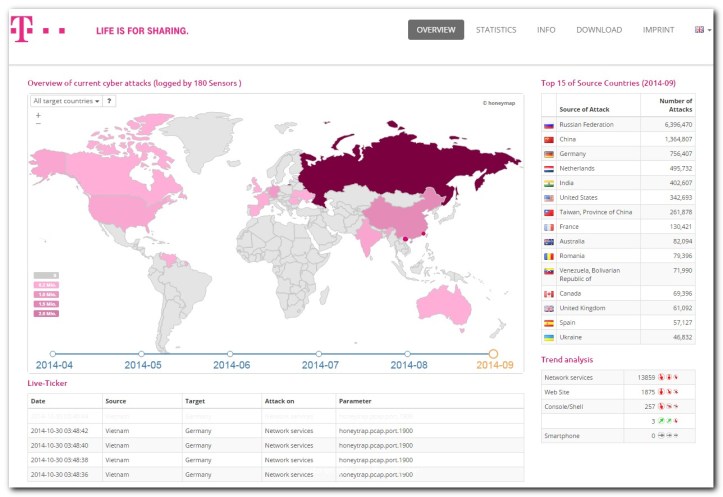Jump to 2014-04 timeline marker

click(52, 354)
